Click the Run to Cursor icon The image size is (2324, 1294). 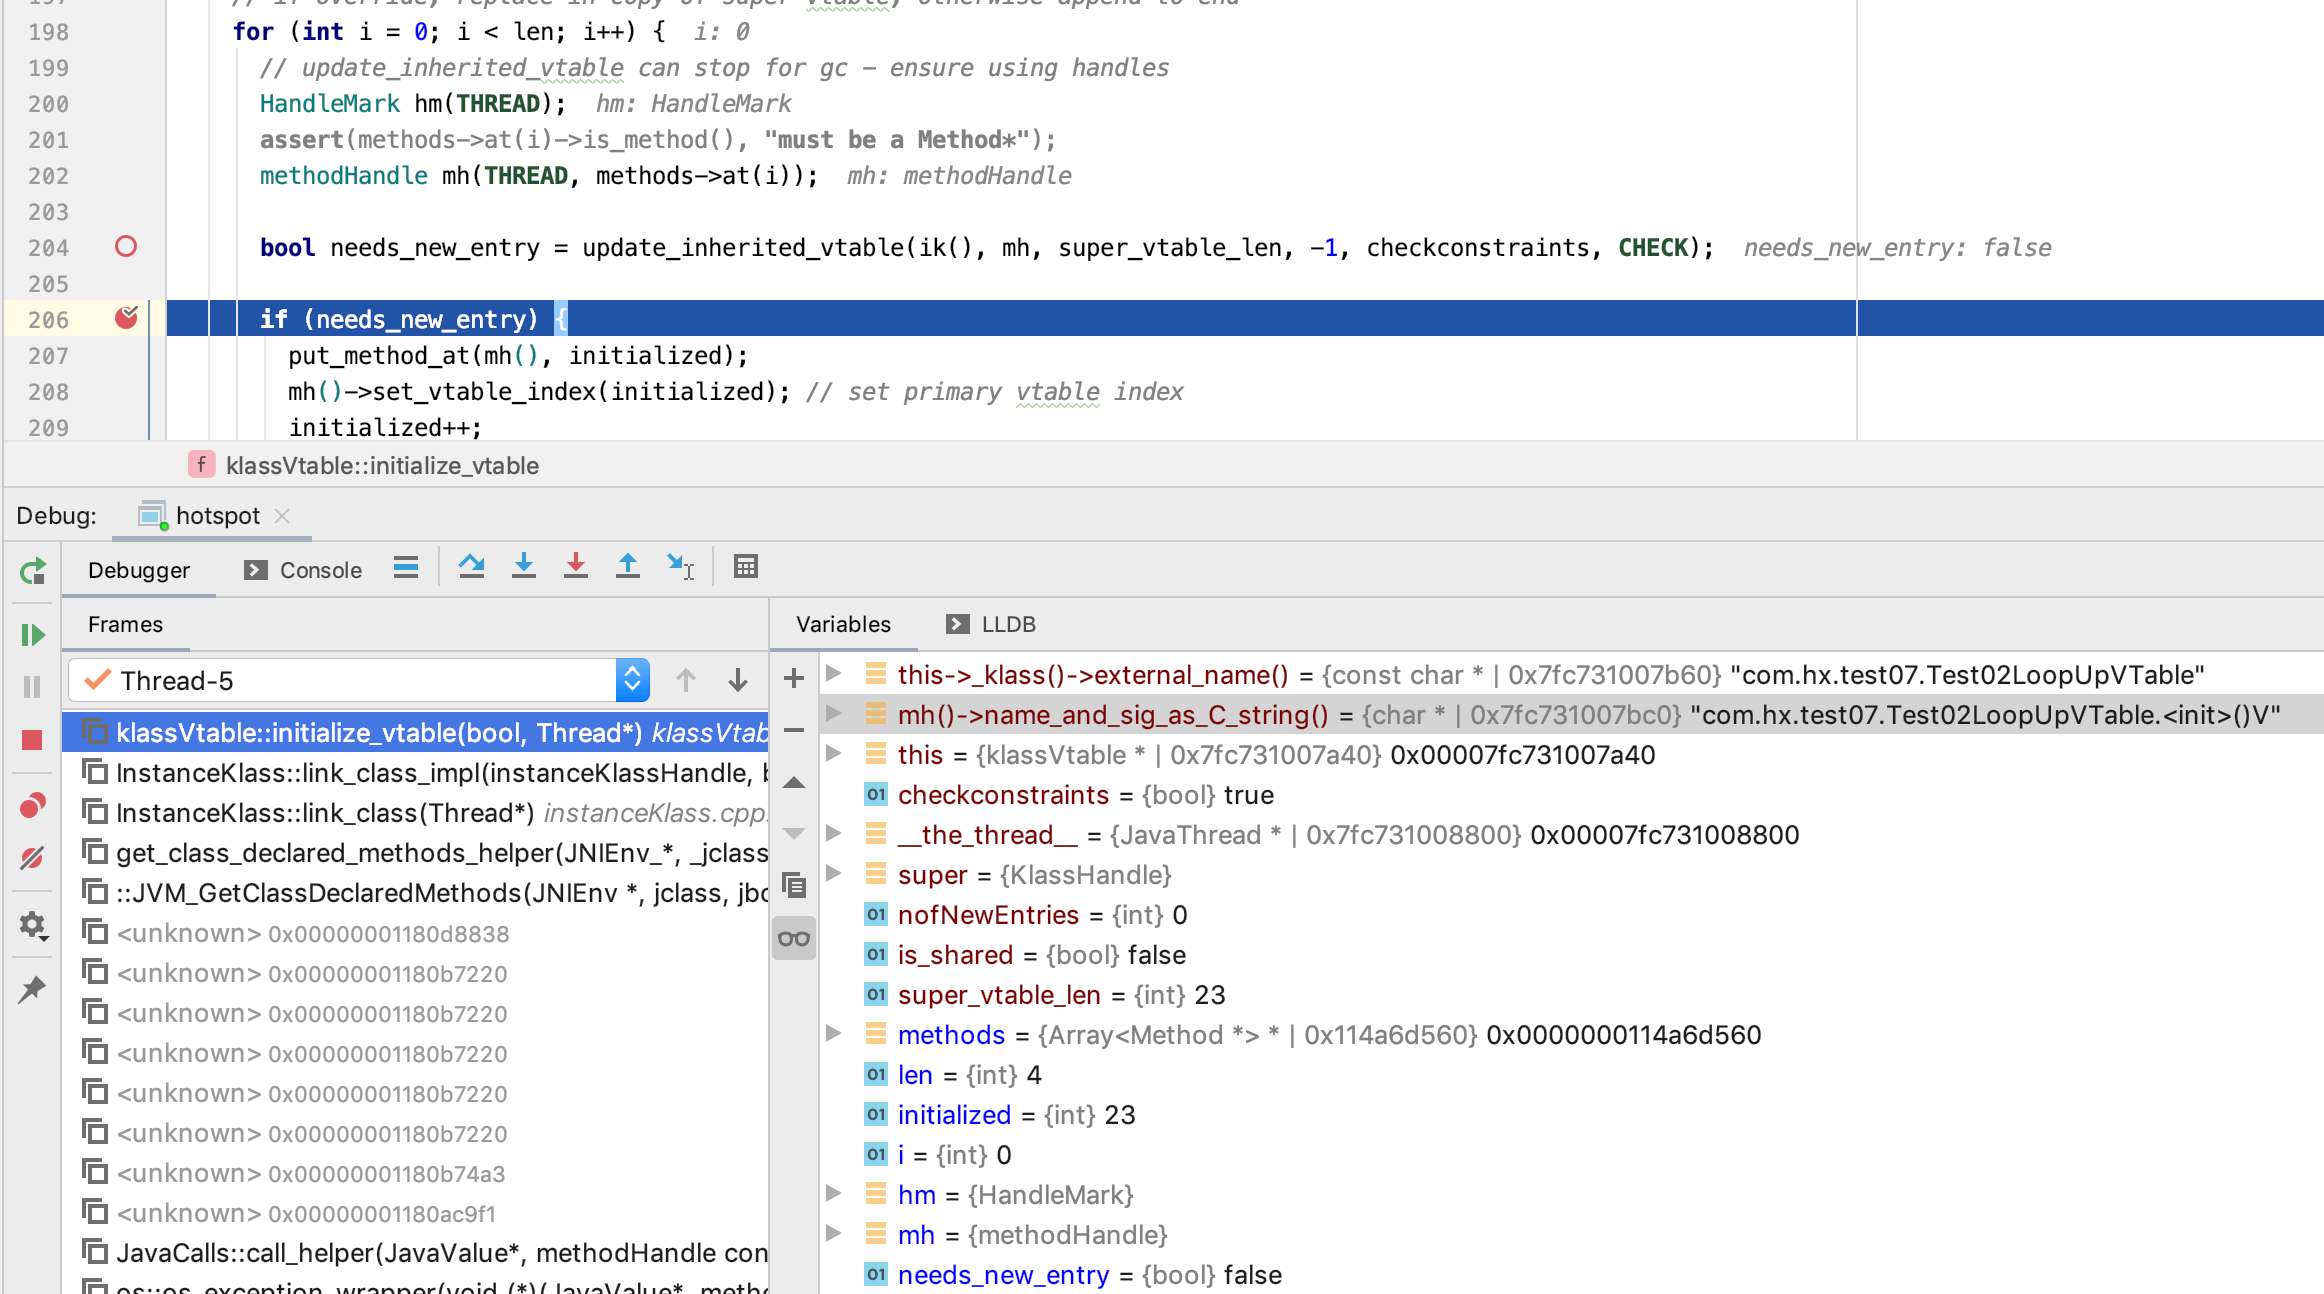pyautogui.click(x=680, y=567)
